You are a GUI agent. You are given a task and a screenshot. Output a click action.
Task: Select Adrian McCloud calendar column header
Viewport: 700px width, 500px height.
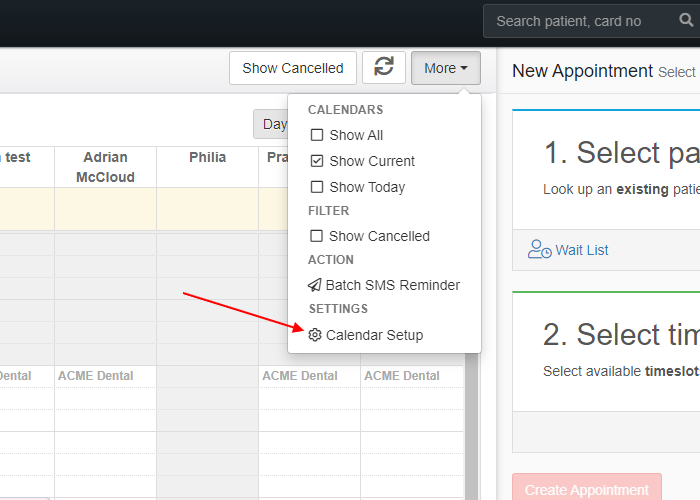tap(106, 167)
